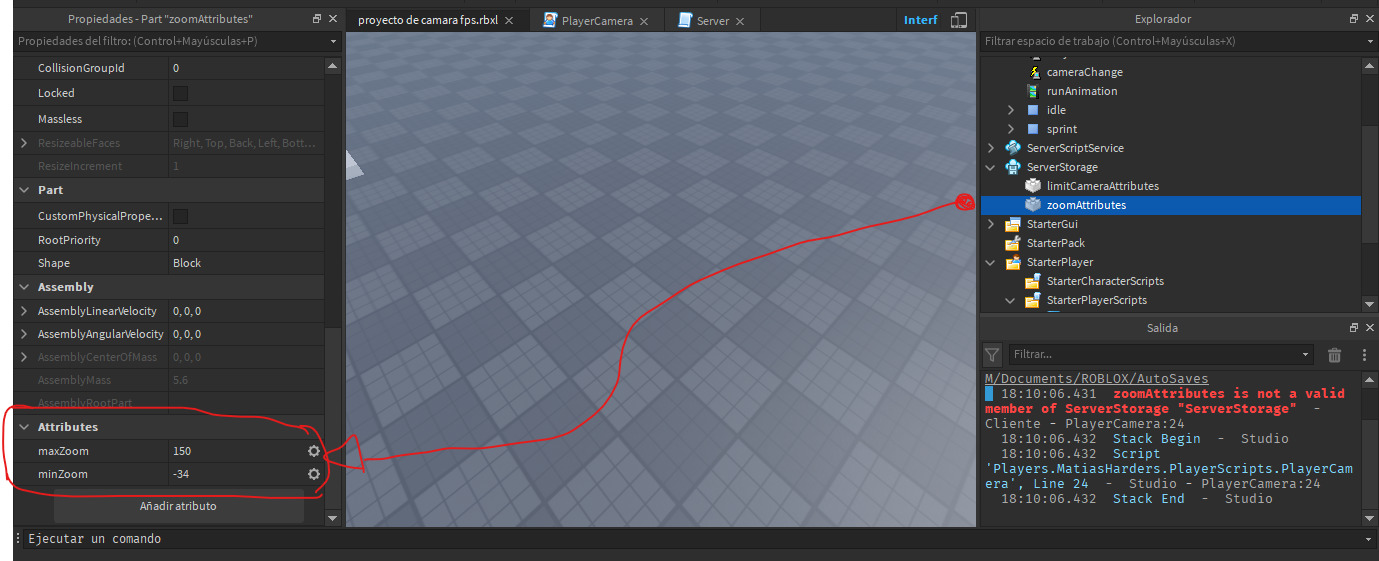Screen dimensions: 1379x561
Task: Close the proyecto de camara fps.rbxl tab
Action: pos(509,21)
